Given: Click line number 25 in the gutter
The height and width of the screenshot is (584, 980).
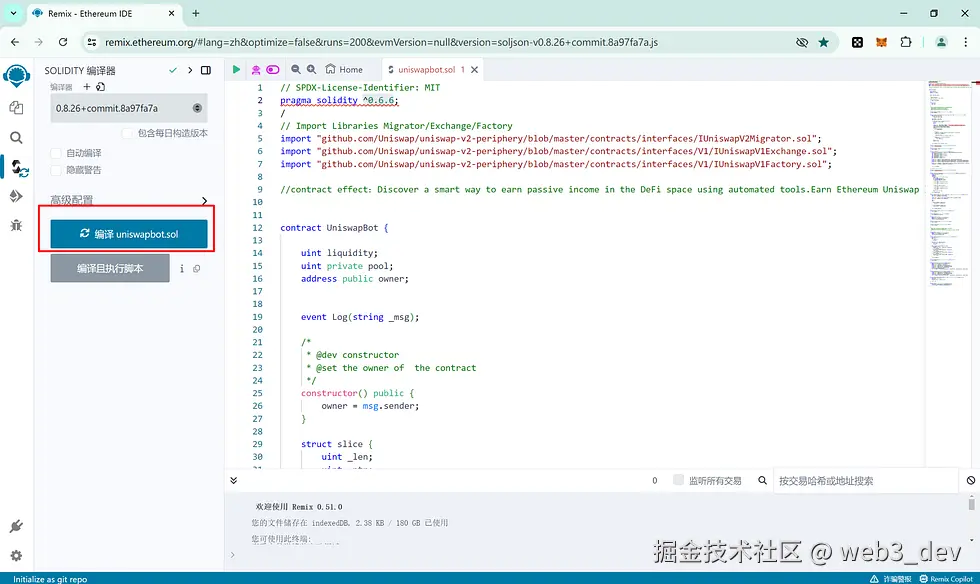Looking at the screenshot, I should pos(258,393).
